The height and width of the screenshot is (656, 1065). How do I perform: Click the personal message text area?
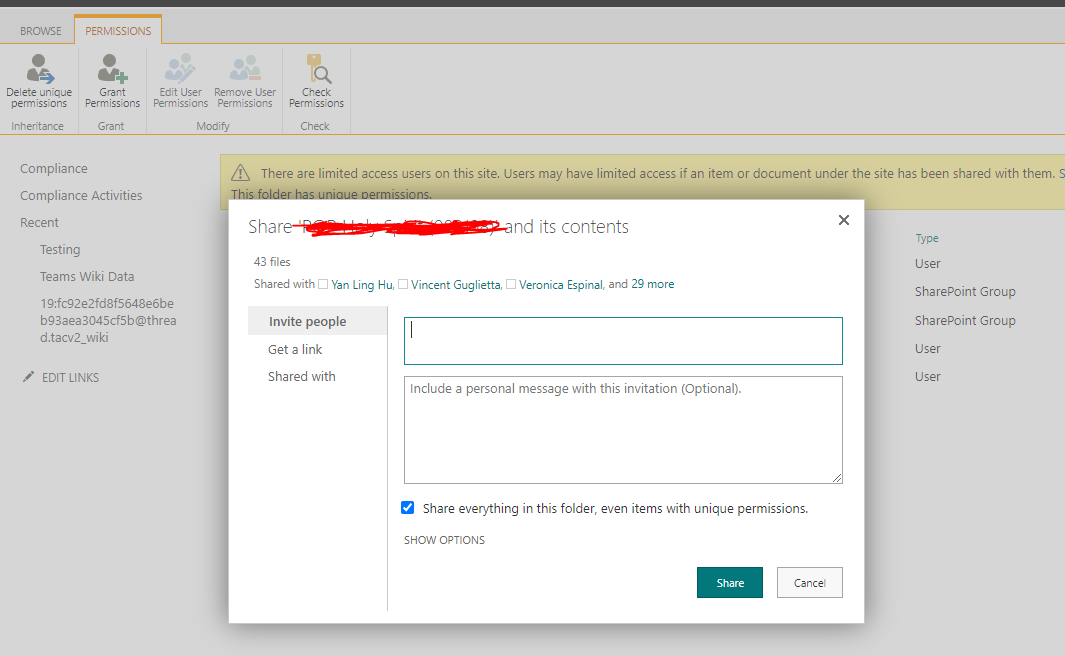pos(622,430)
